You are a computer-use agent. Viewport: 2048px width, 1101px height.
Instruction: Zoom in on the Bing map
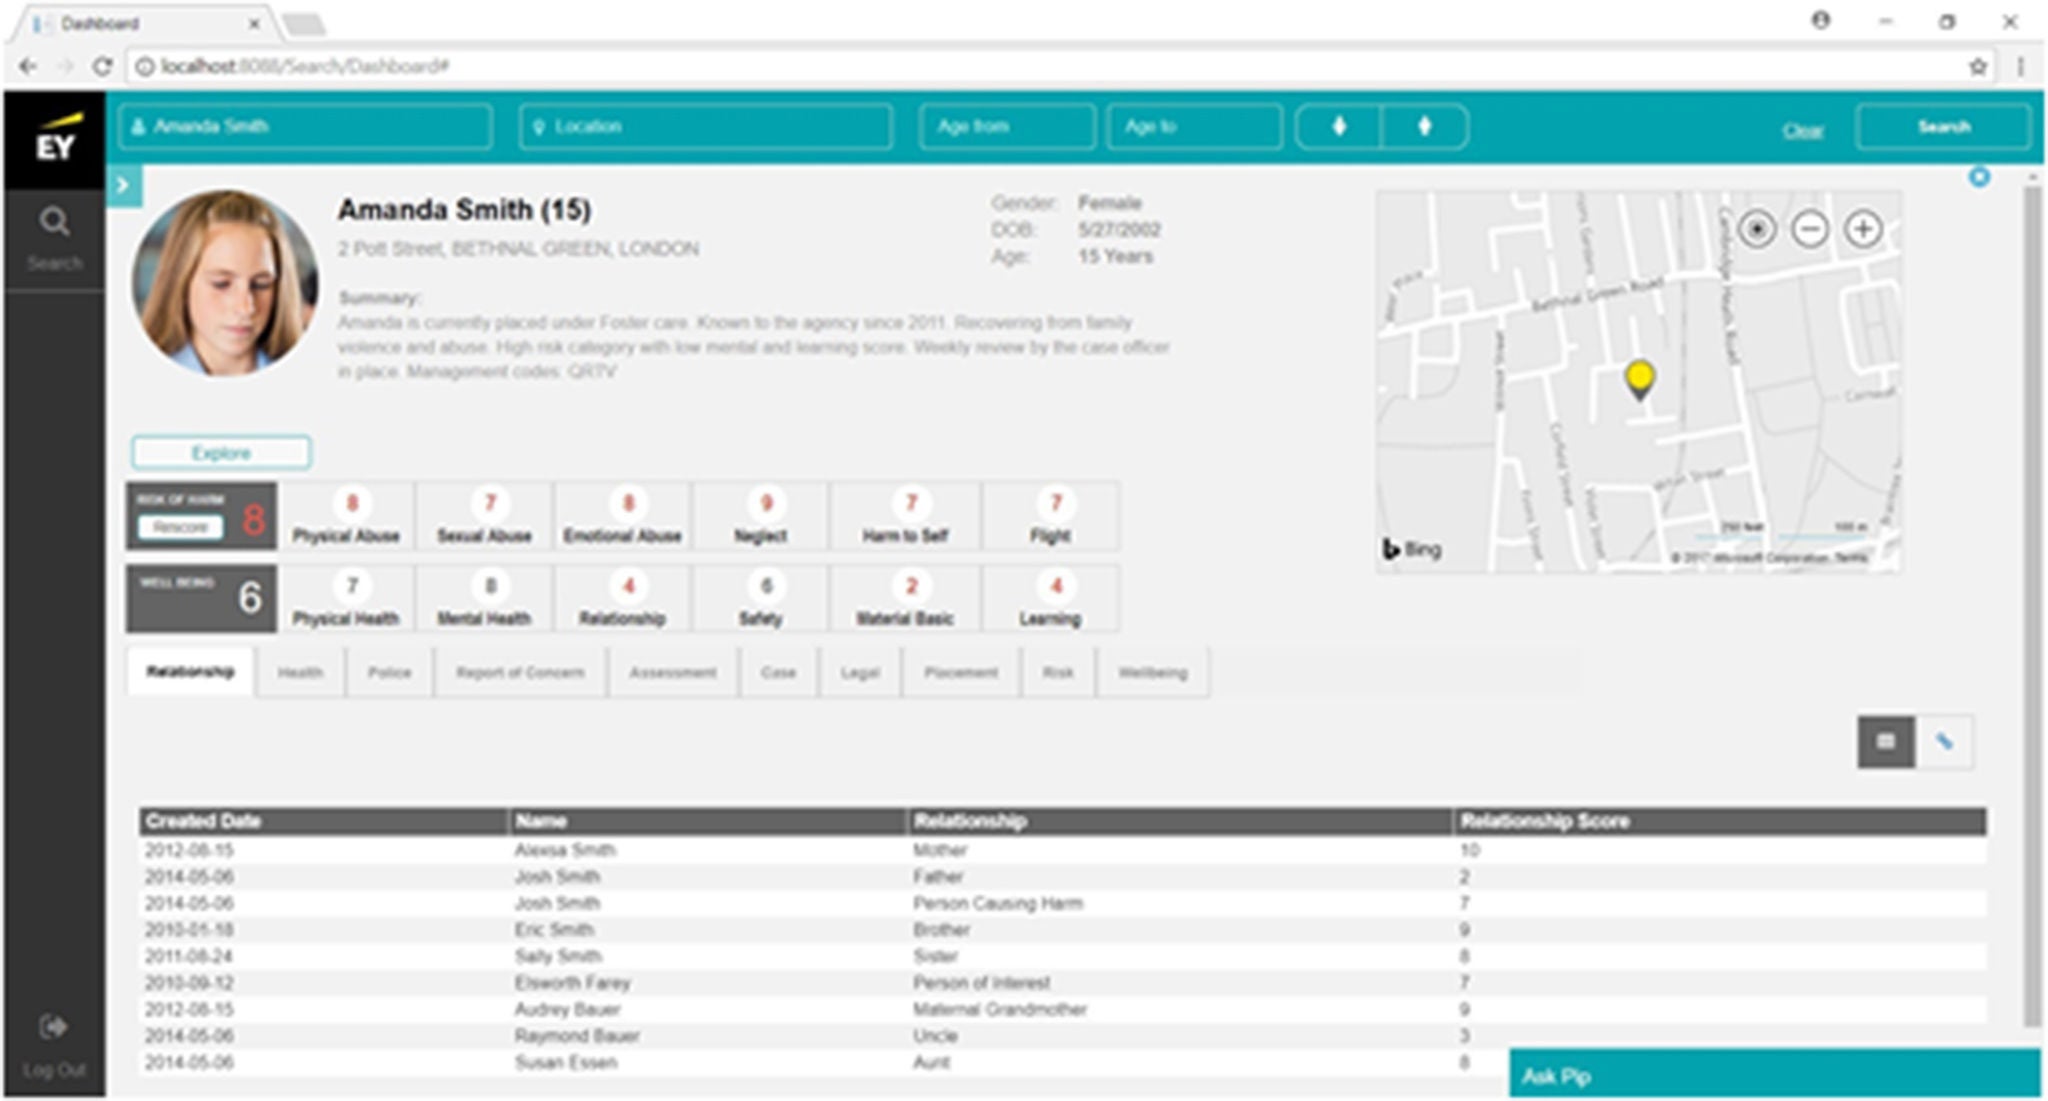[1862, 229]
